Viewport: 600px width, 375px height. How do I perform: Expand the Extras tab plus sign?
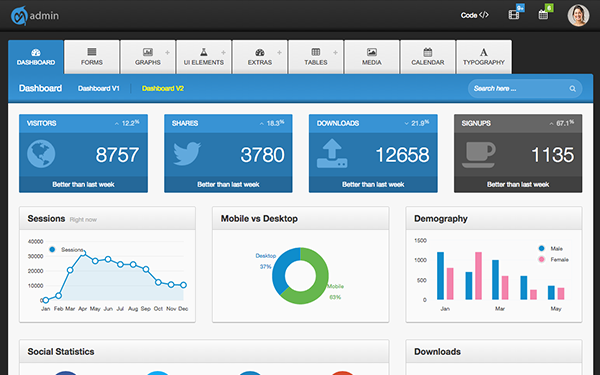point(279,52)
